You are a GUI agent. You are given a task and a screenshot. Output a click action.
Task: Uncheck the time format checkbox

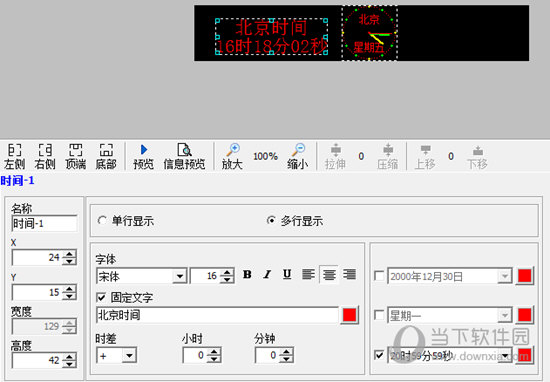click(x=379, y=355)
